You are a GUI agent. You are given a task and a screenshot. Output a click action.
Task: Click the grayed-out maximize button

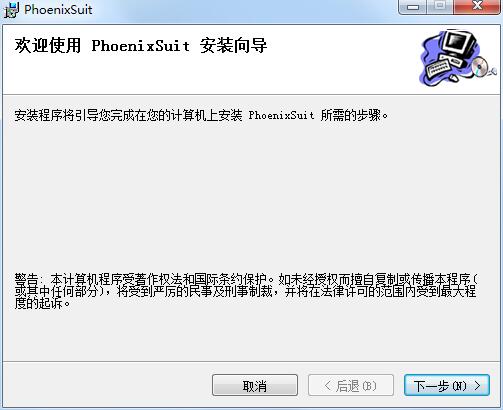[x=440, y=7]
